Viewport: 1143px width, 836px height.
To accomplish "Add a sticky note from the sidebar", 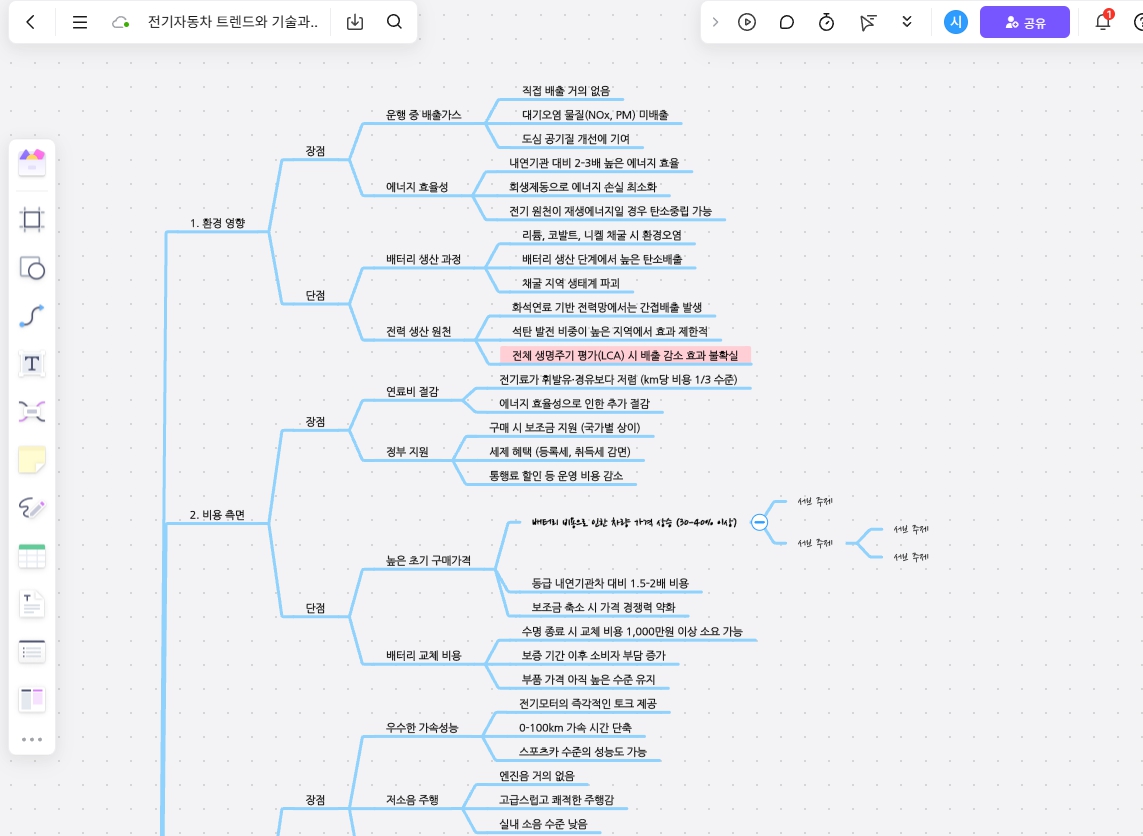I will (x=32, y=460).
